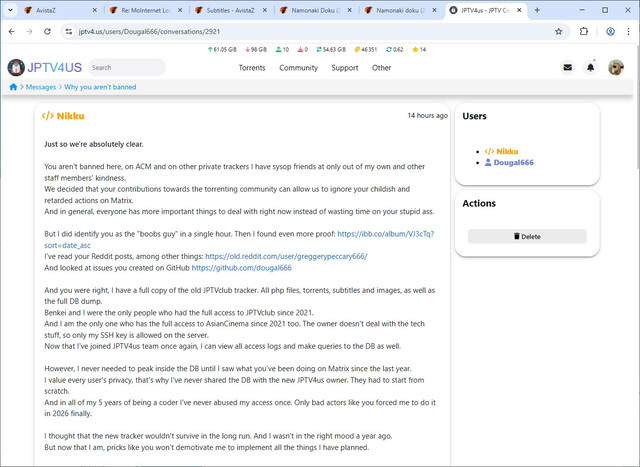Open the old.reddit.com user link
This screenshot has width=640, height=467.
(286, 256)
